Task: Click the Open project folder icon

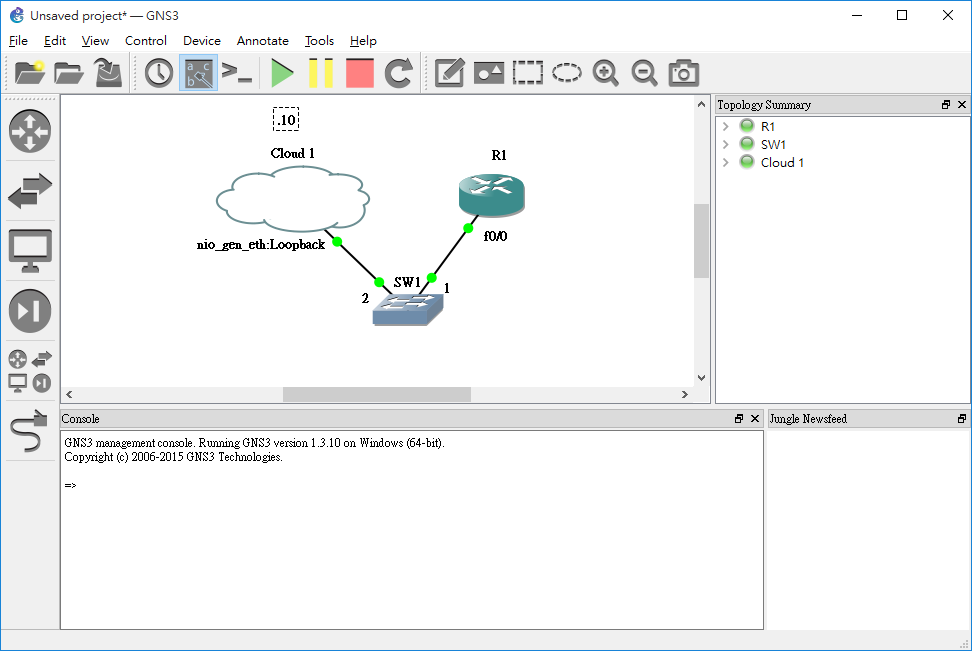Action: pos(68,73)
